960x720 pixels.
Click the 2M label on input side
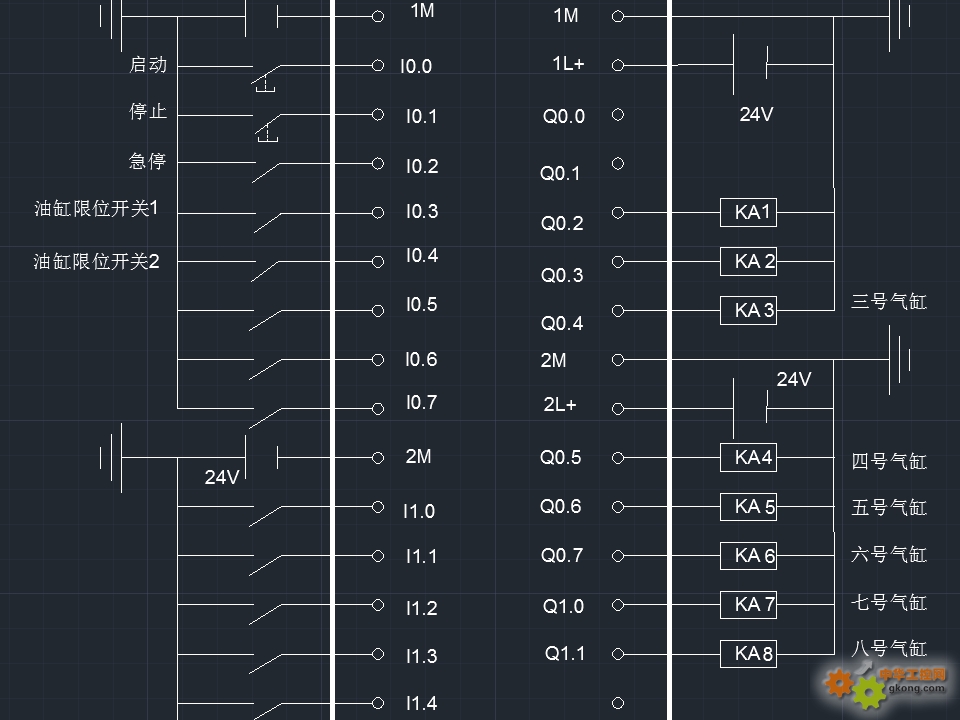(419, 457)
